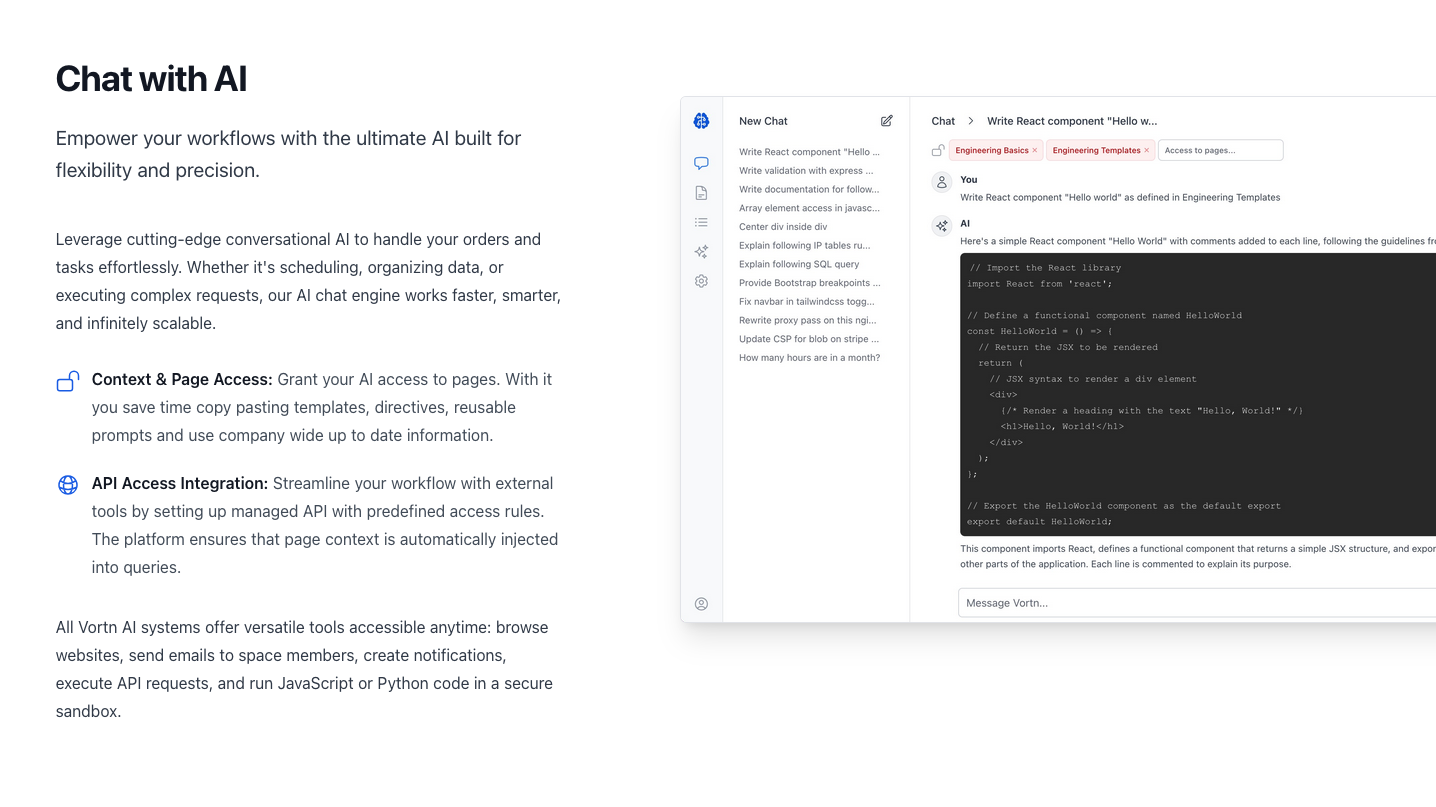Click the Vortn brain logo icon
The image size is (1436, 807).
pos(701,121)
